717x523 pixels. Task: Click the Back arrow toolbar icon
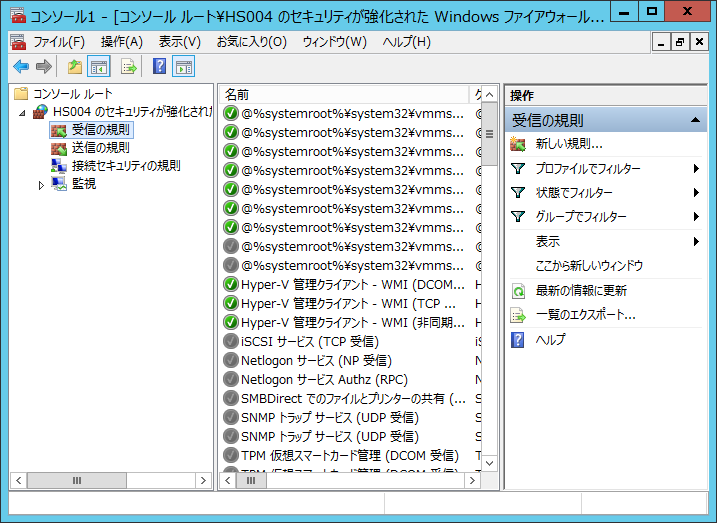coord(21,67)
